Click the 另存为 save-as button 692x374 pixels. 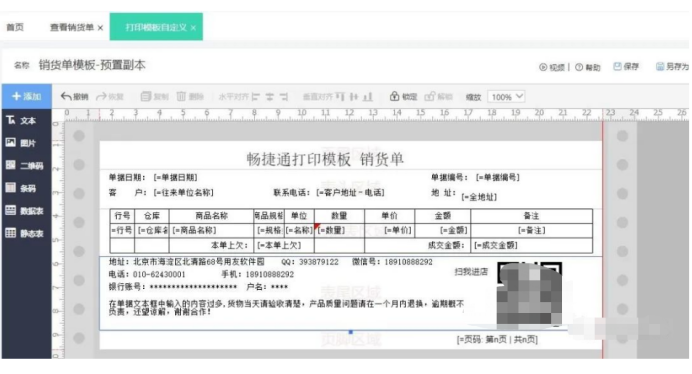point(673,67)
